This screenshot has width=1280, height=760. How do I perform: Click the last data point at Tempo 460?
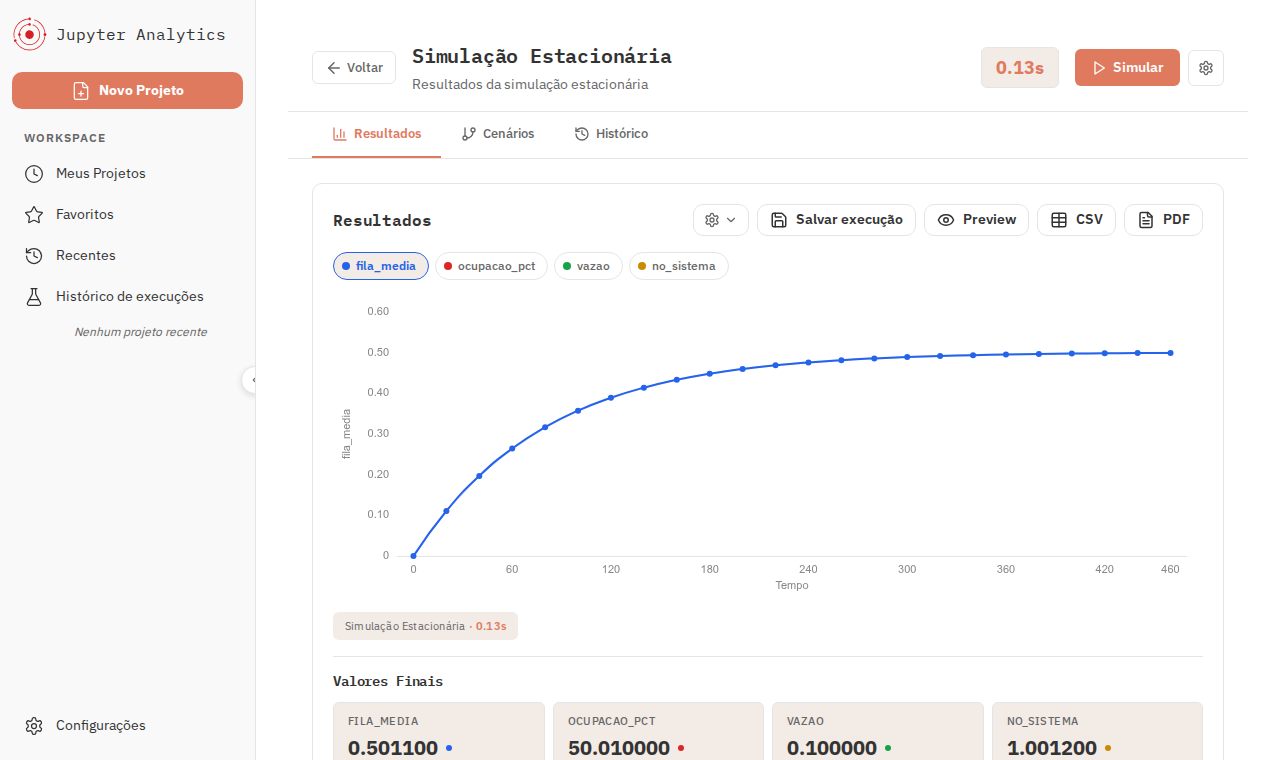pos(1170,353)
